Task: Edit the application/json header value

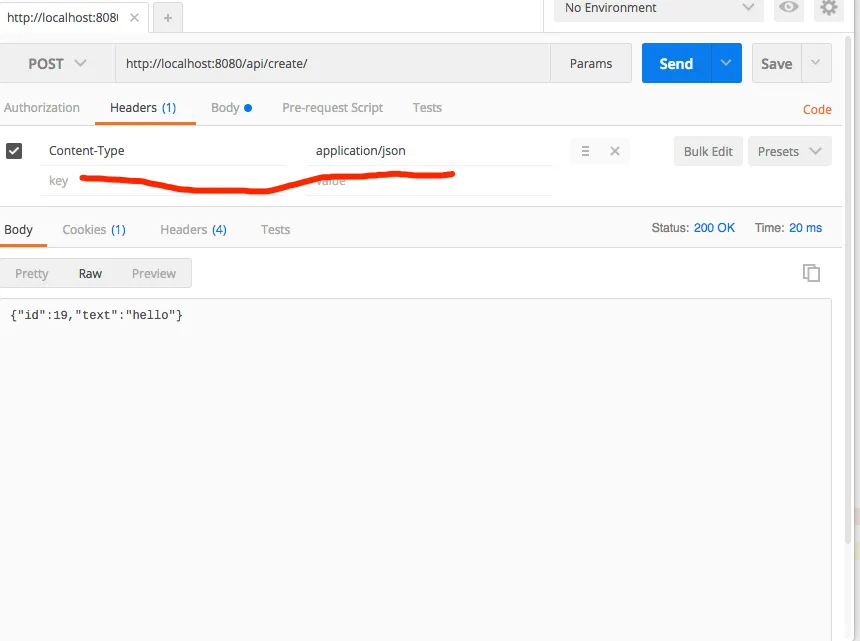Action: point(429,151)
